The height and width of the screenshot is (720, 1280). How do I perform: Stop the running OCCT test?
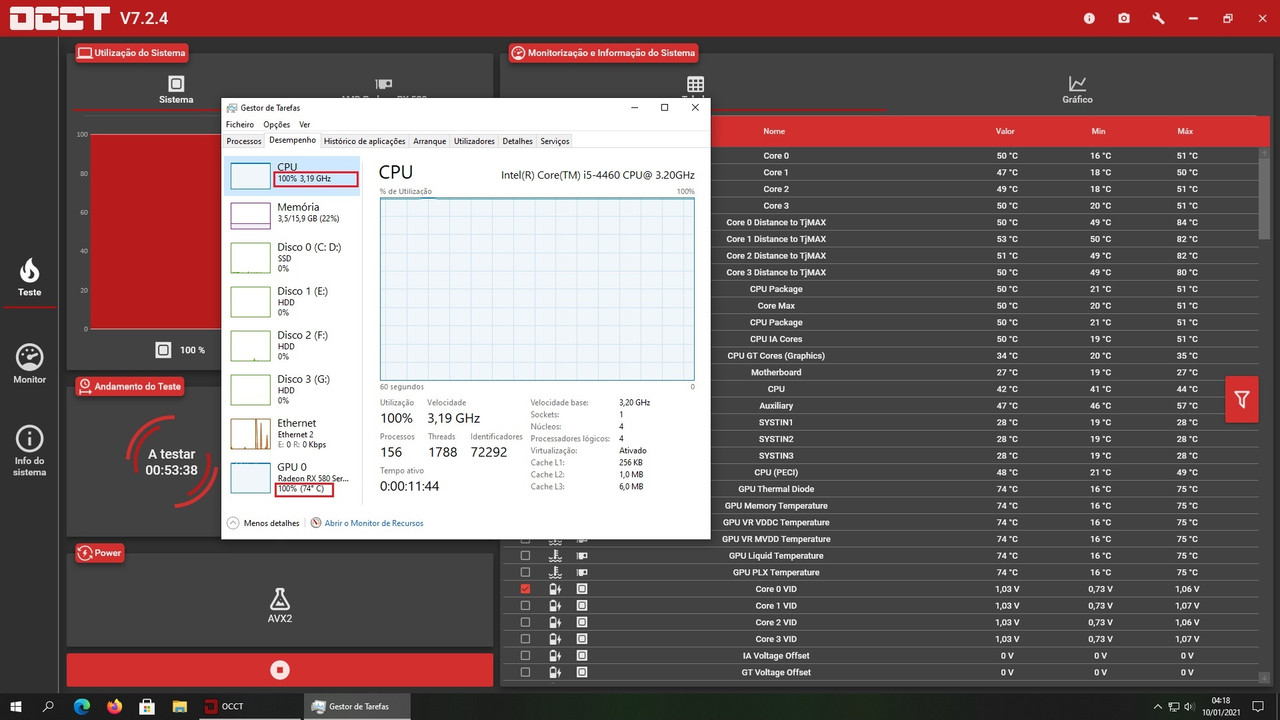point(280,670)
